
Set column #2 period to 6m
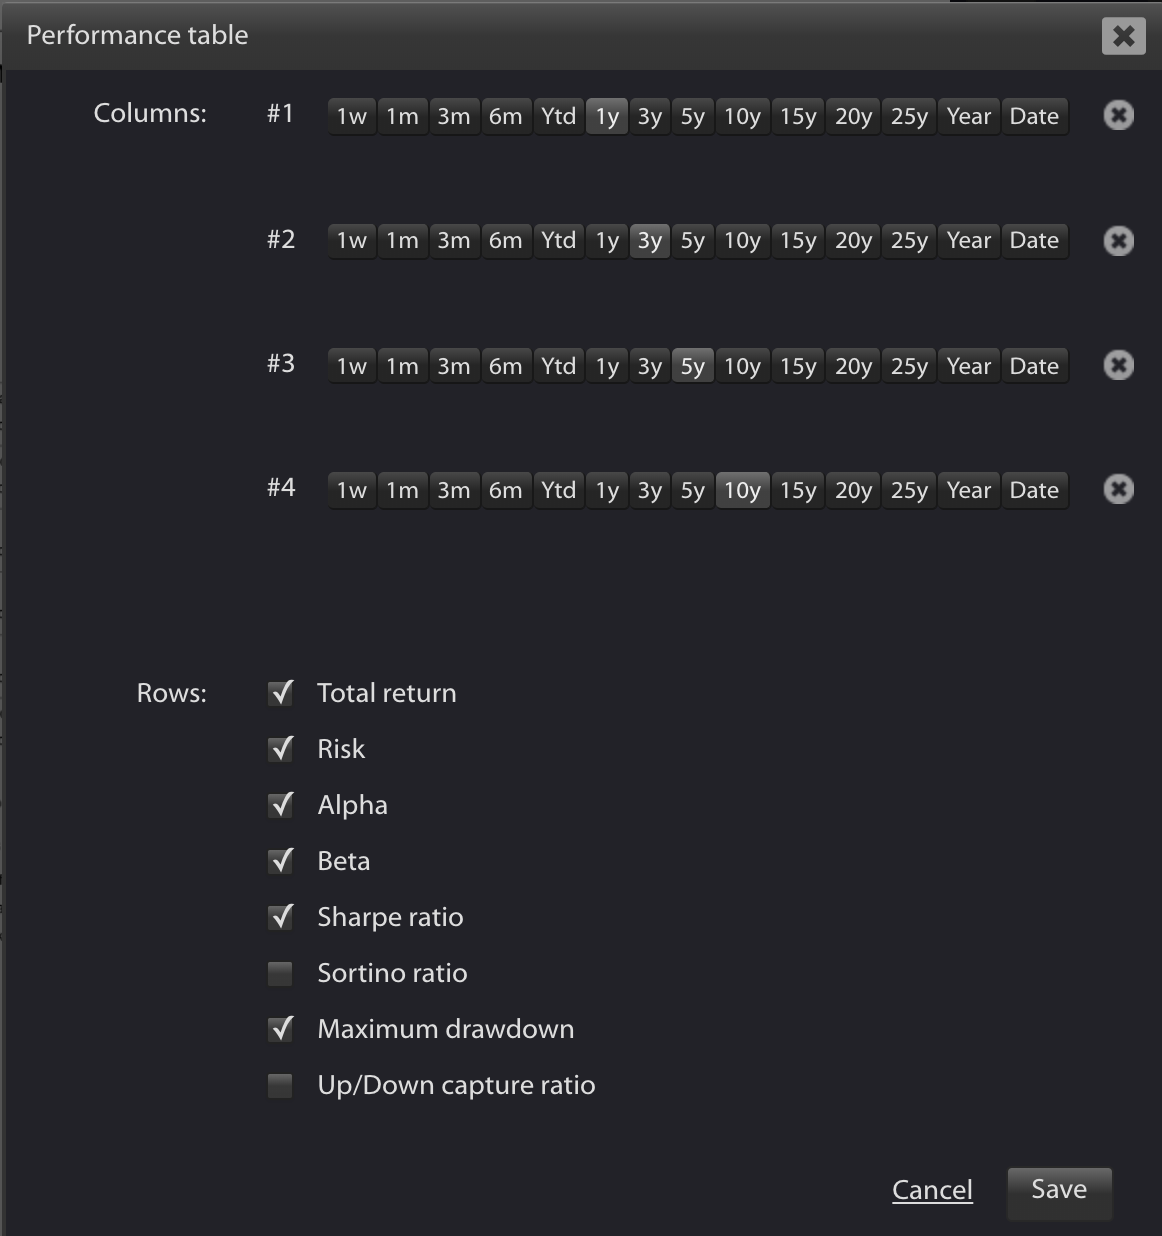(505, 241)
